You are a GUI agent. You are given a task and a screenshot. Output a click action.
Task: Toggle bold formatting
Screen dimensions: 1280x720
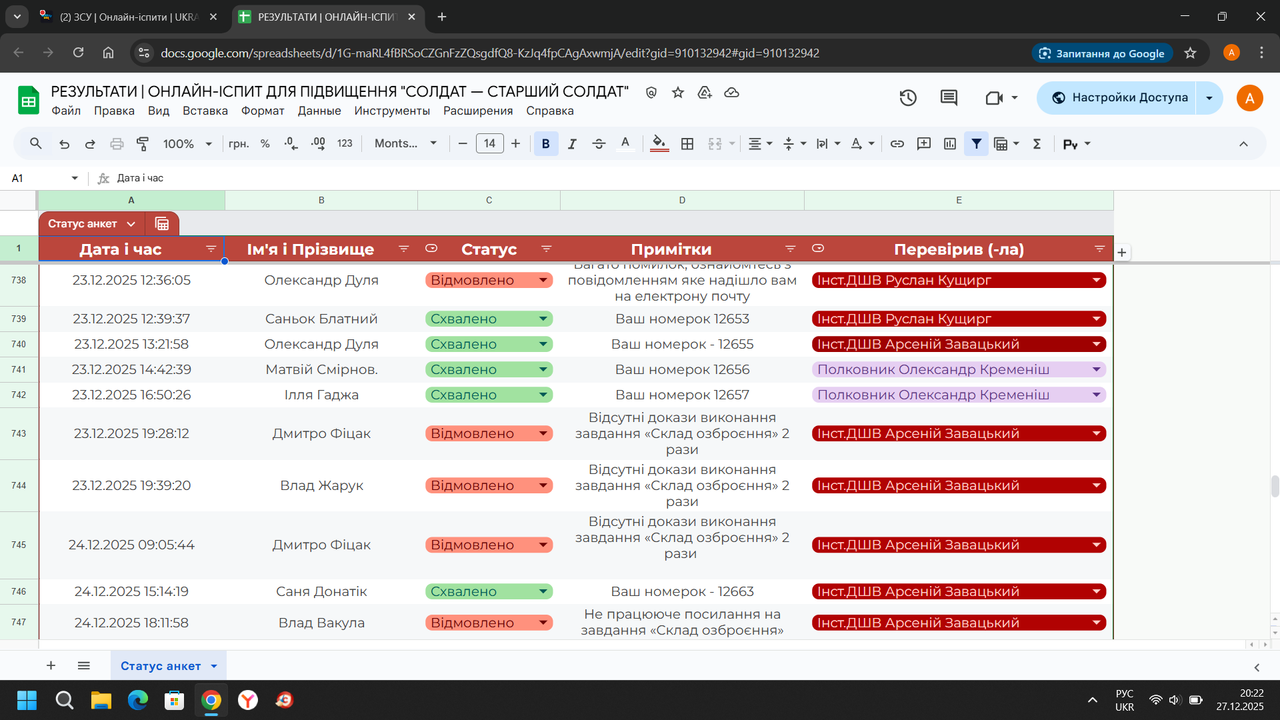click(x=546, y=144)
